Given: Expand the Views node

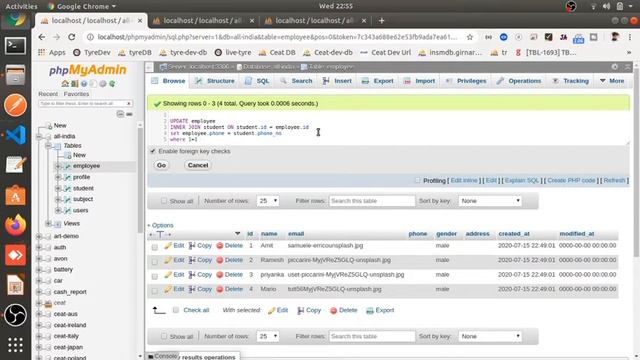Looking at the screenshot, I should click(x=49, y=224).
